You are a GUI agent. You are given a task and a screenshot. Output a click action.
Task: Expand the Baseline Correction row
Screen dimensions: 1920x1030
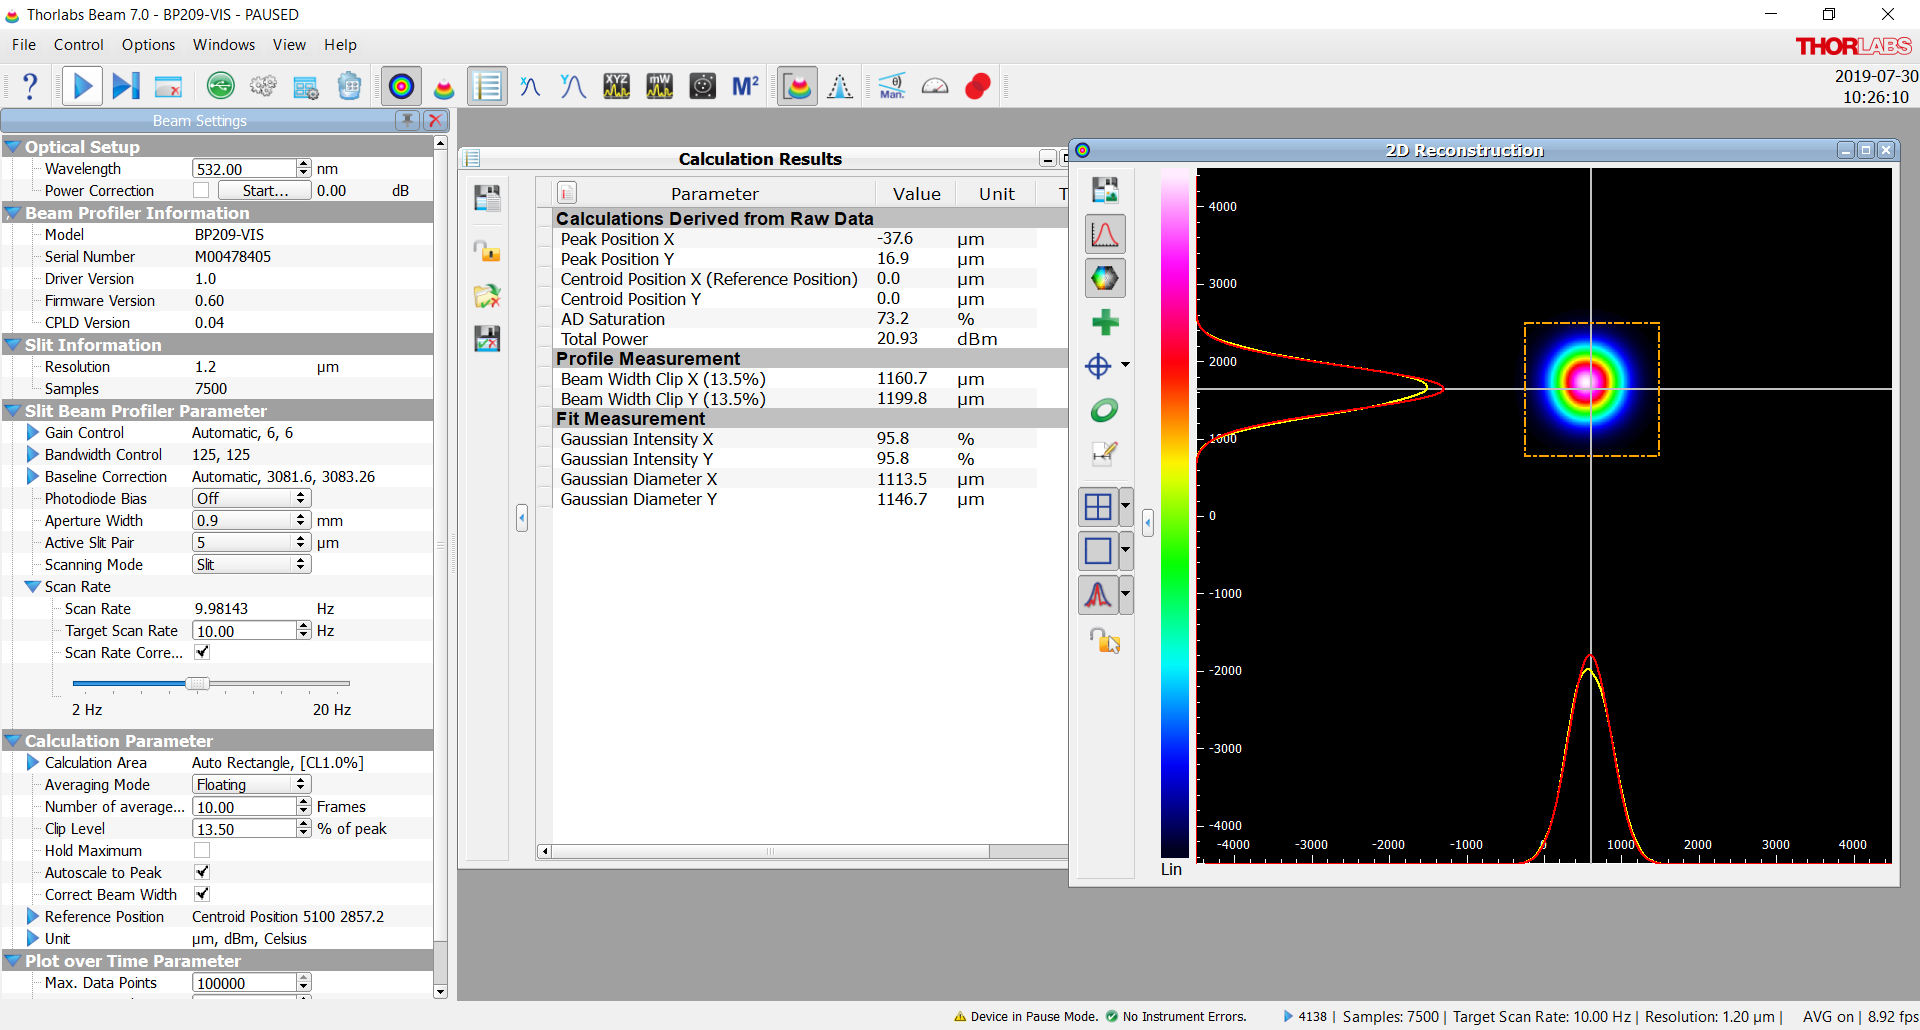click(33, 477)
